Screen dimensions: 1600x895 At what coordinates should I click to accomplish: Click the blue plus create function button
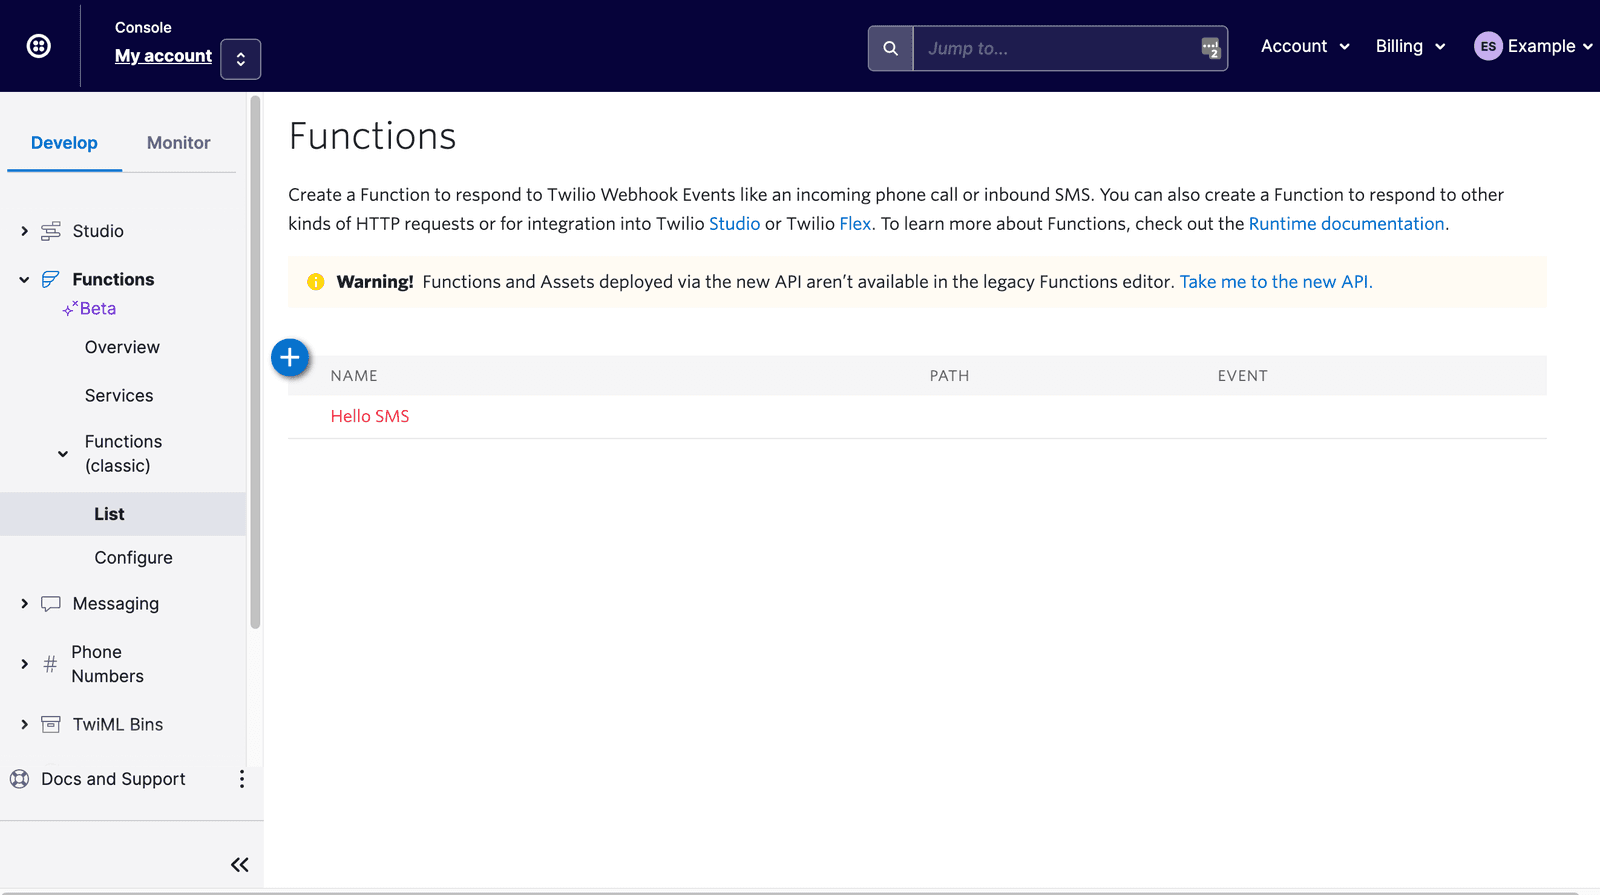coord(290,357)
